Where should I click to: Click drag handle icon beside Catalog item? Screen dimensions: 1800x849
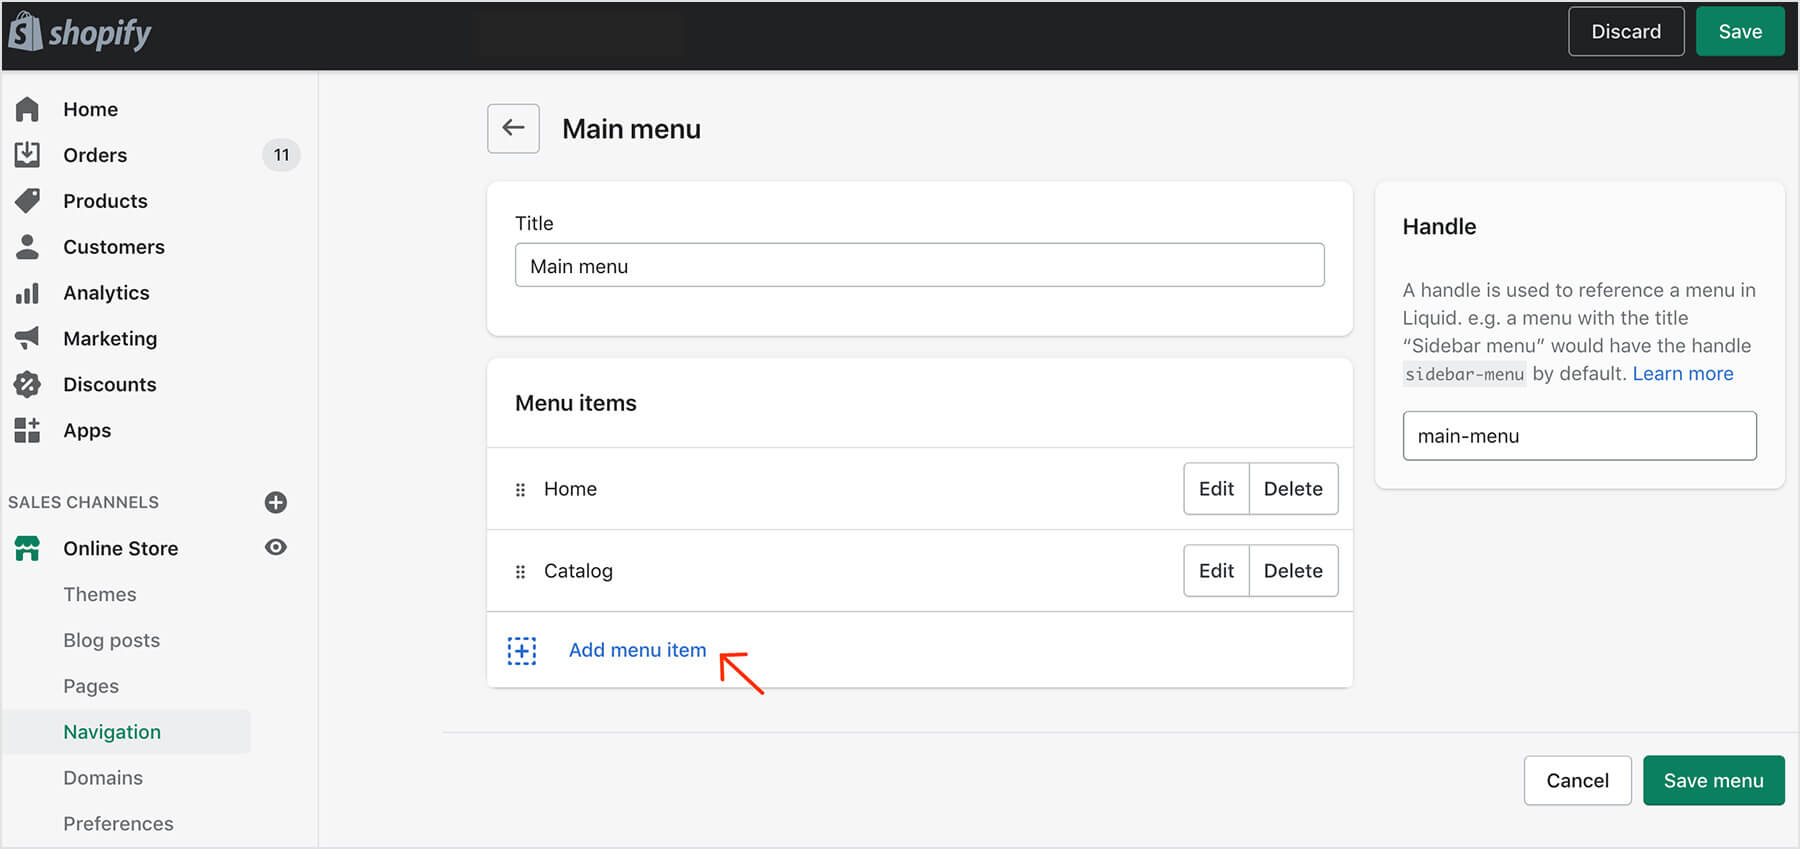click(x=520, y=571)
